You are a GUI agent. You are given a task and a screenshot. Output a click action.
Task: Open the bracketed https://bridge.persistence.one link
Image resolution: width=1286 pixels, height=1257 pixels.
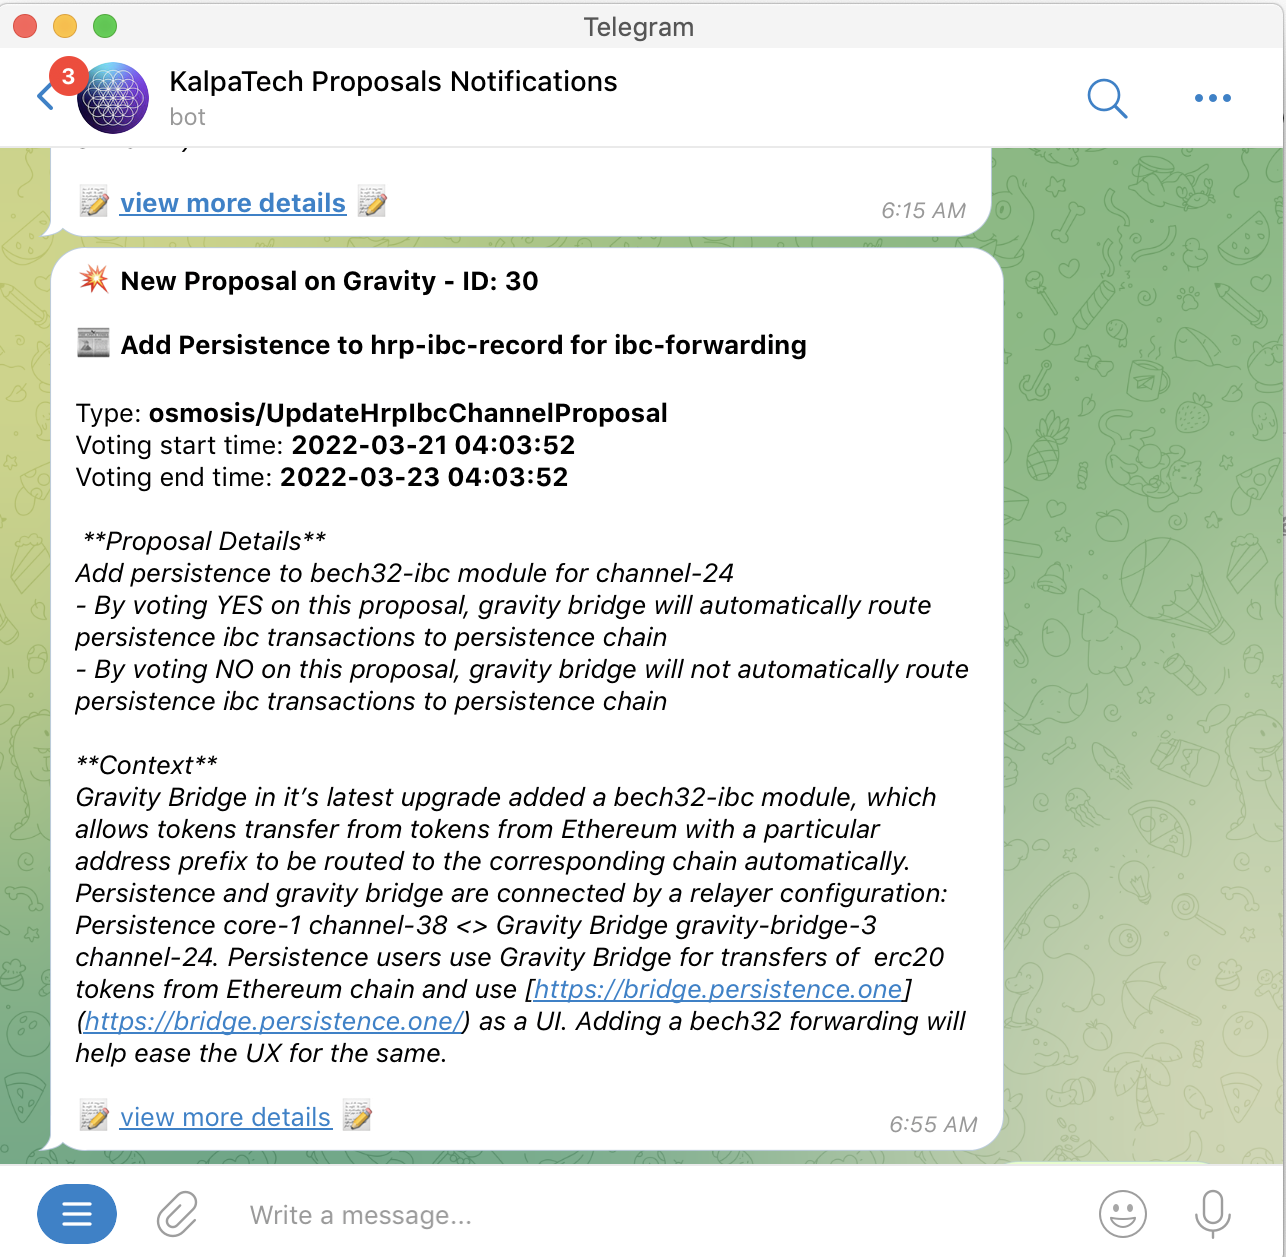[718, 989]
